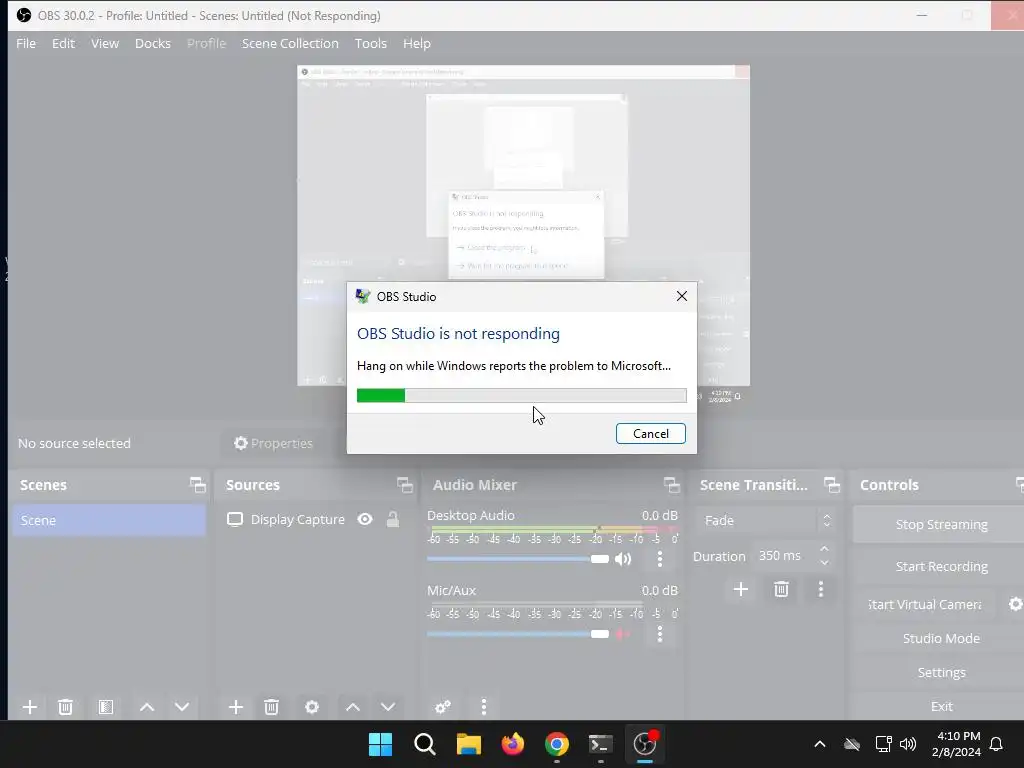Open the Edit menu
1024x768 pixels.
(63, 43)
